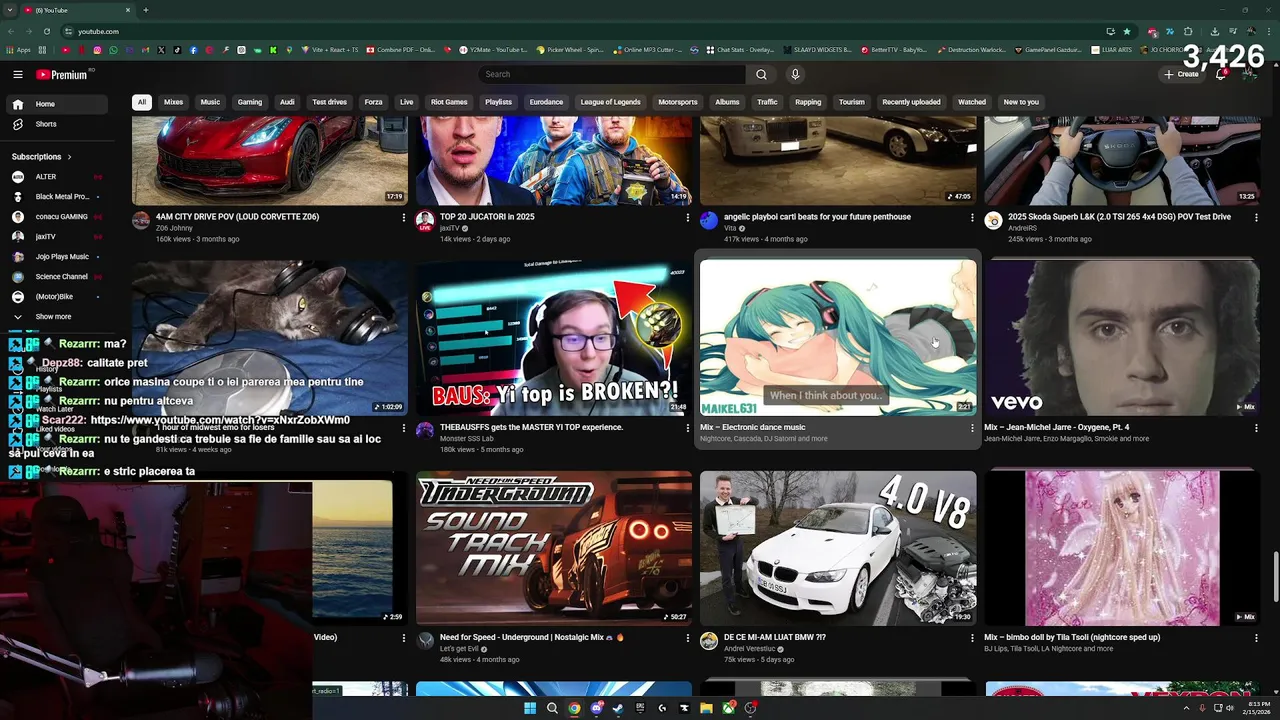
Task: Open the Windows Start menu
Action: (x=530, y=708)
